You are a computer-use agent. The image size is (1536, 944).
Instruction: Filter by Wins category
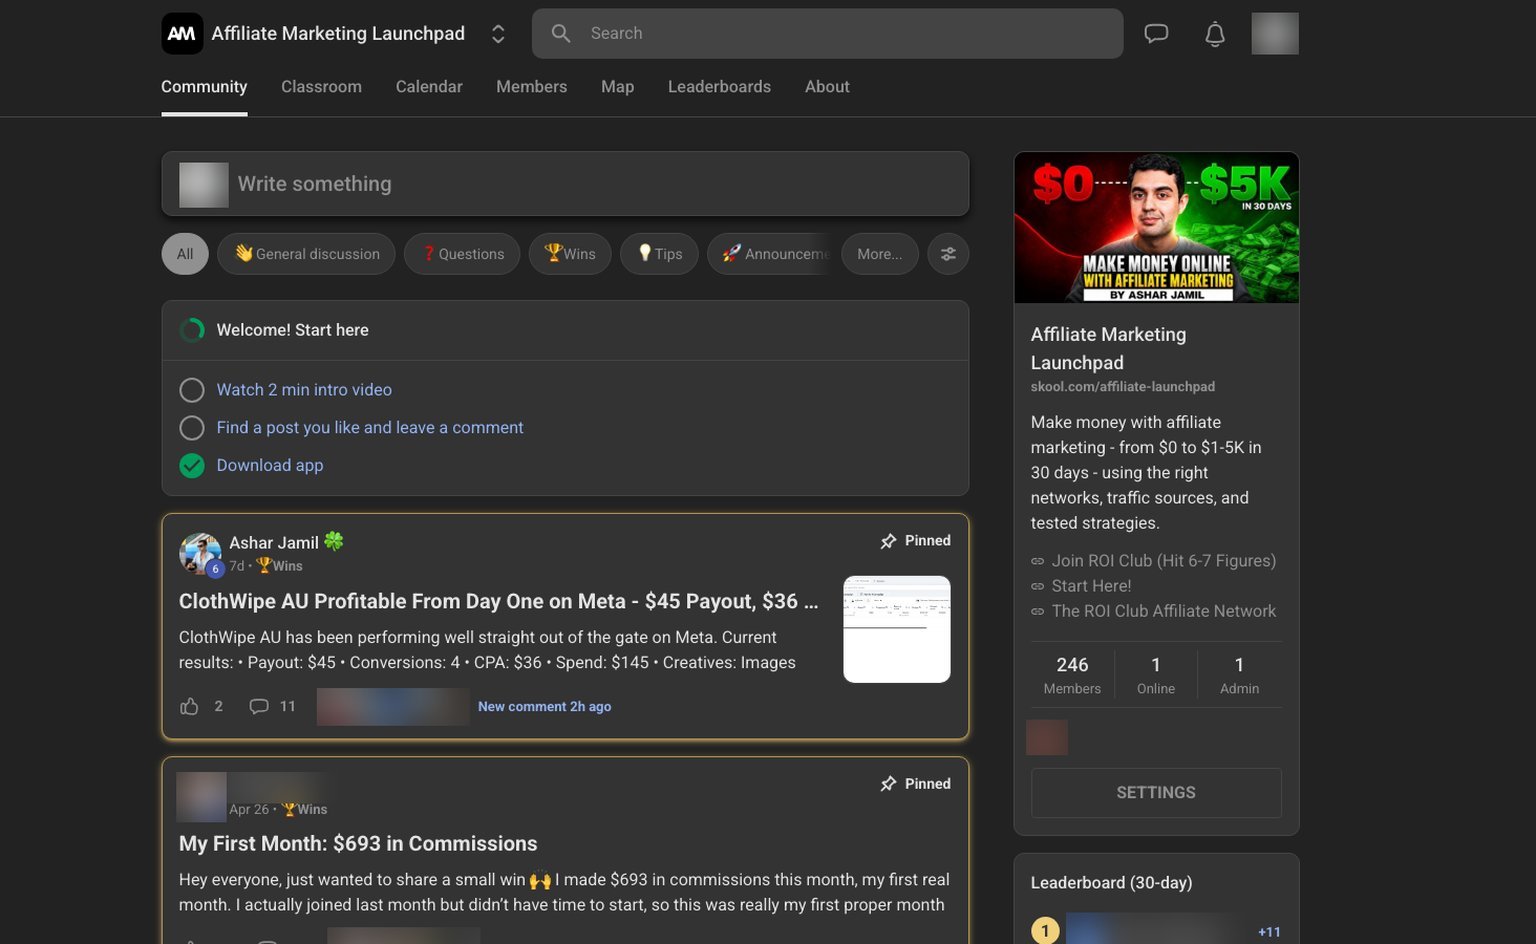[x=570, y=254]
